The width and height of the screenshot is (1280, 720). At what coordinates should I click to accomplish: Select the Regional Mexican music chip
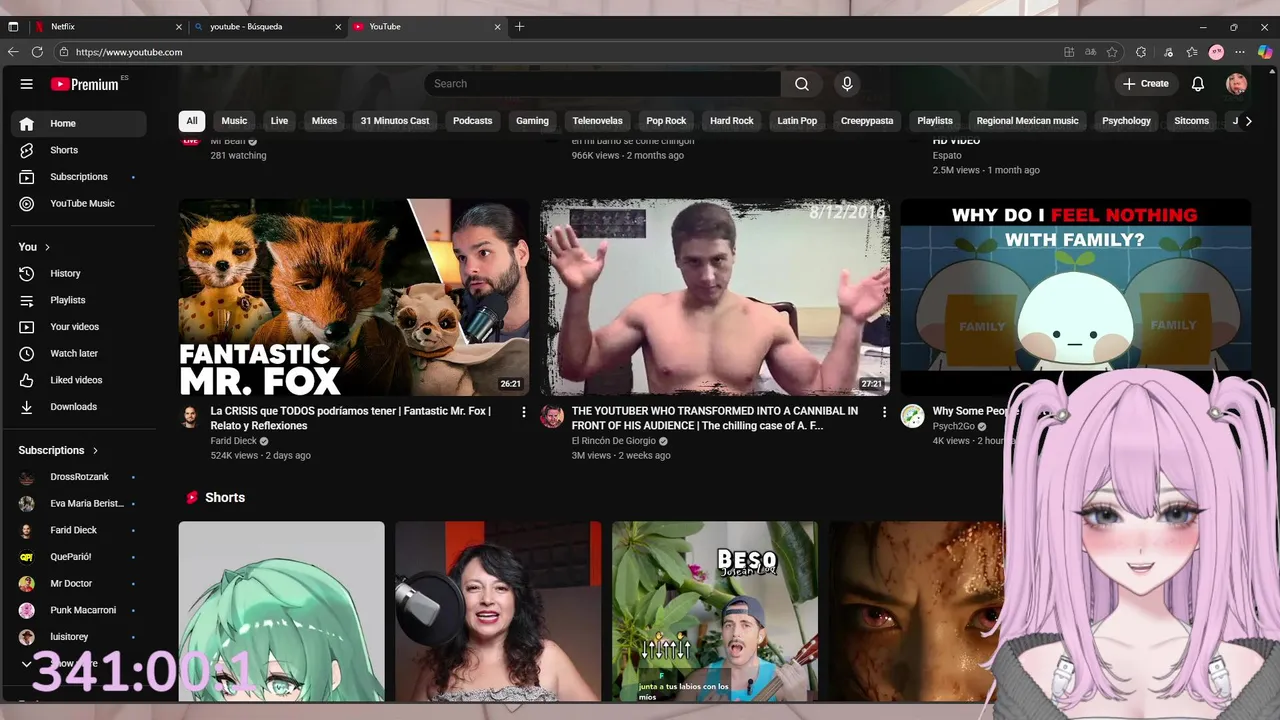coord(1027,121)
